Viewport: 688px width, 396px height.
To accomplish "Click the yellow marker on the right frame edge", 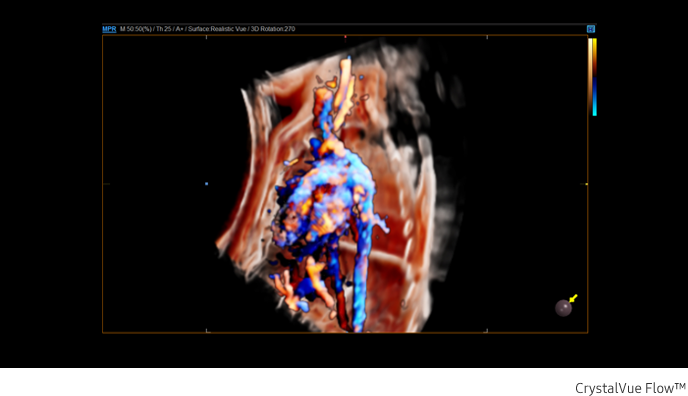I will tap(587, 184).
